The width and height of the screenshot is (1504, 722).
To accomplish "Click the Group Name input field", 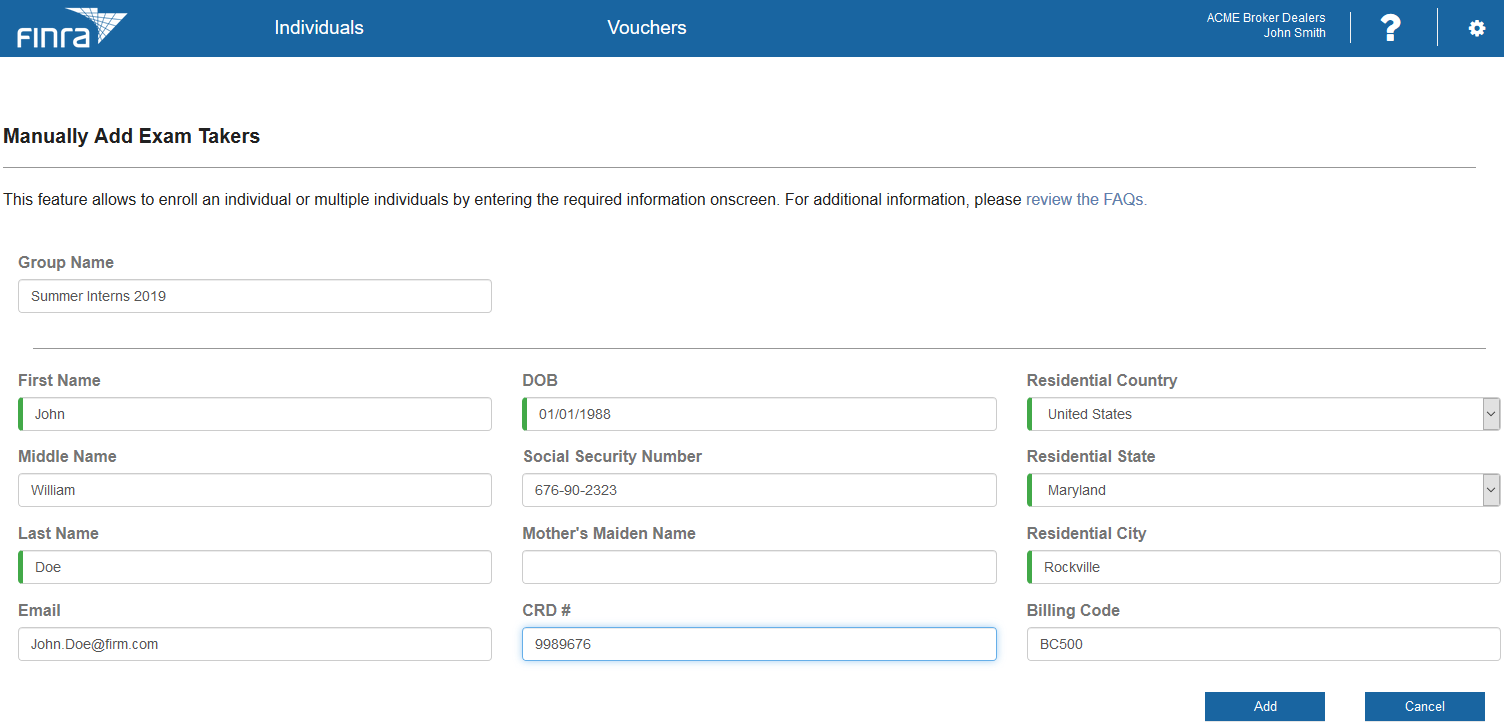I will pos(255,296).
